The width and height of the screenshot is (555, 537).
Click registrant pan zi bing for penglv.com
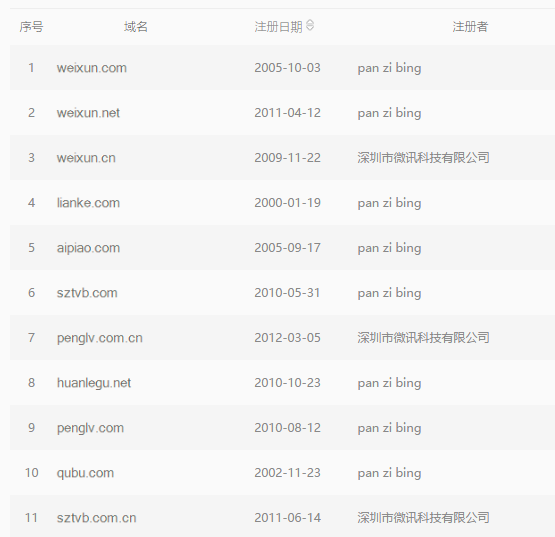pyautogui.click(x=389, y=428)
